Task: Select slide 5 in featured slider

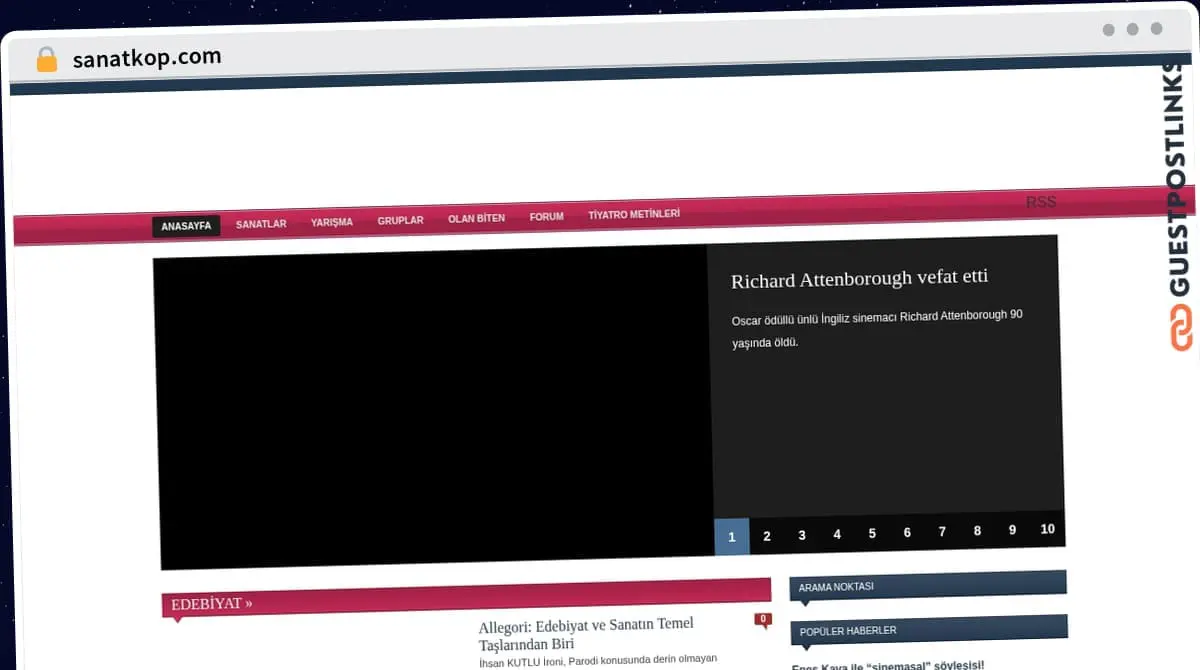Action: point(872,533)
